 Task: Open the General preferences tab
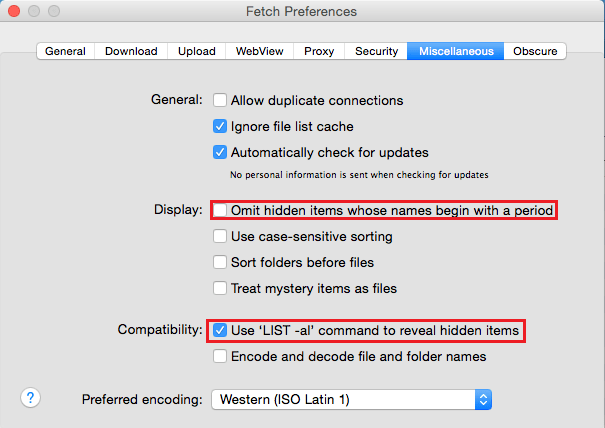[65, 51]
